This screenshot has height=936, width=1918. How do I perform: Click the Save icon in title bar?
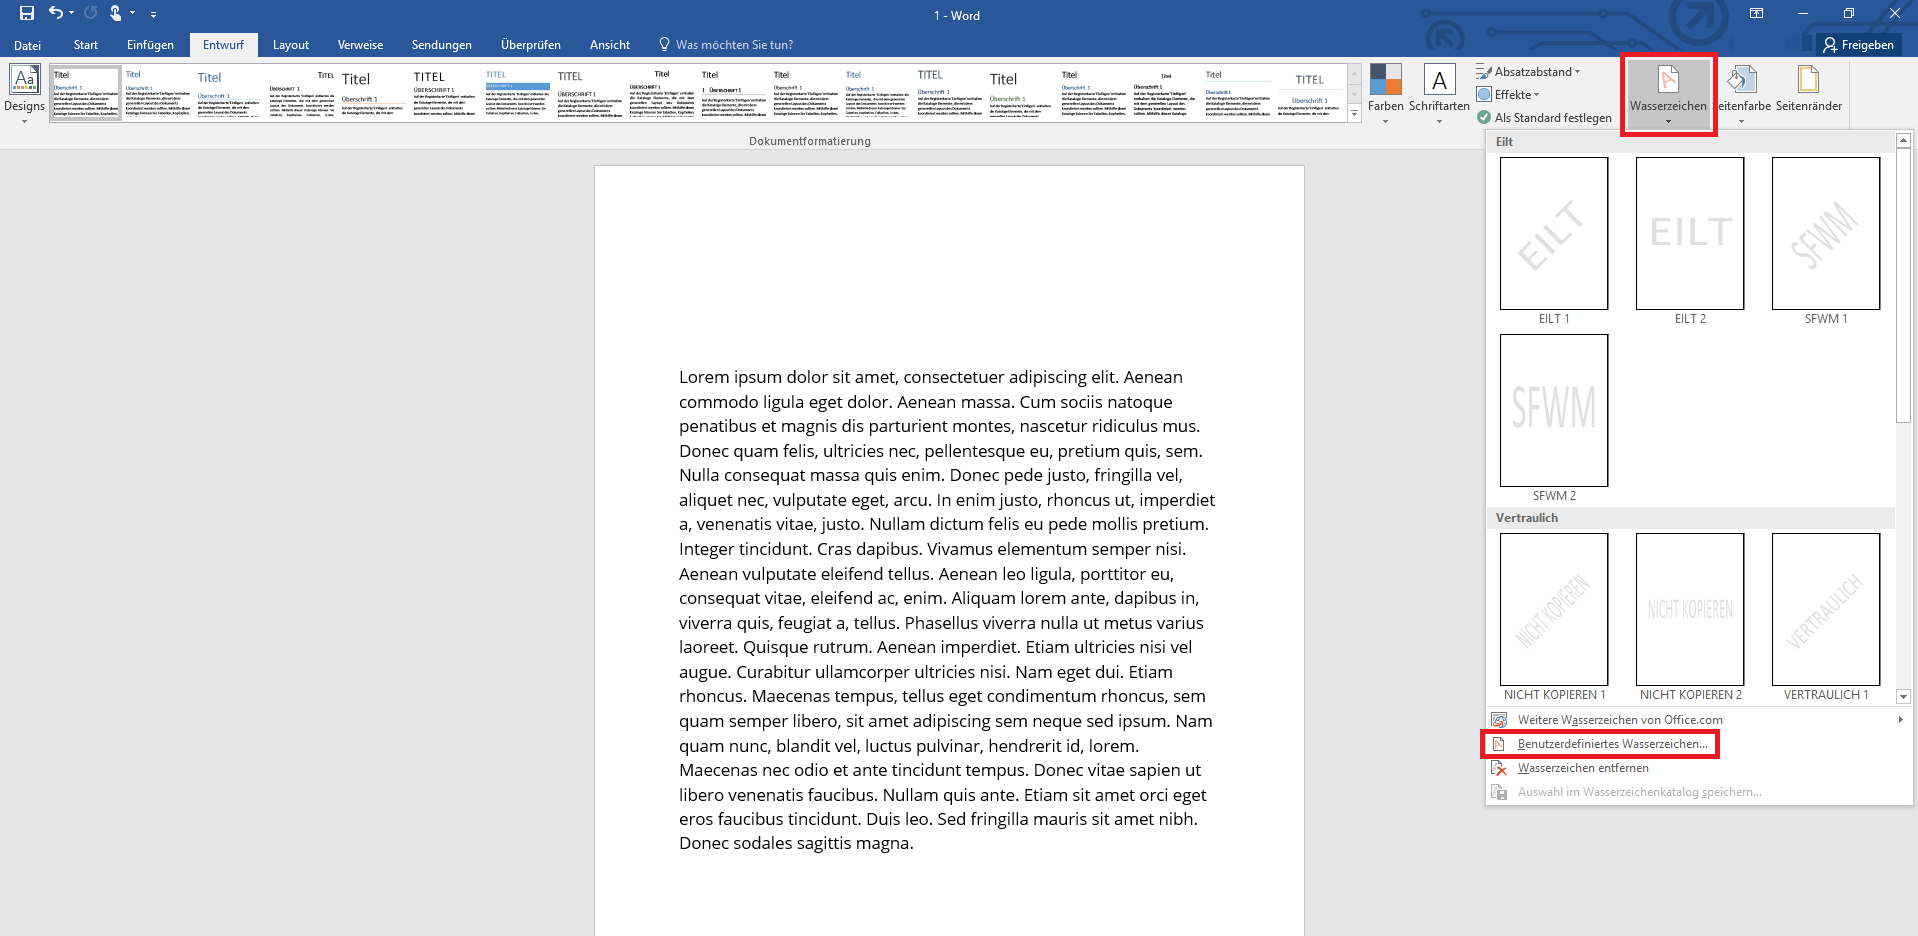(27, 13)
